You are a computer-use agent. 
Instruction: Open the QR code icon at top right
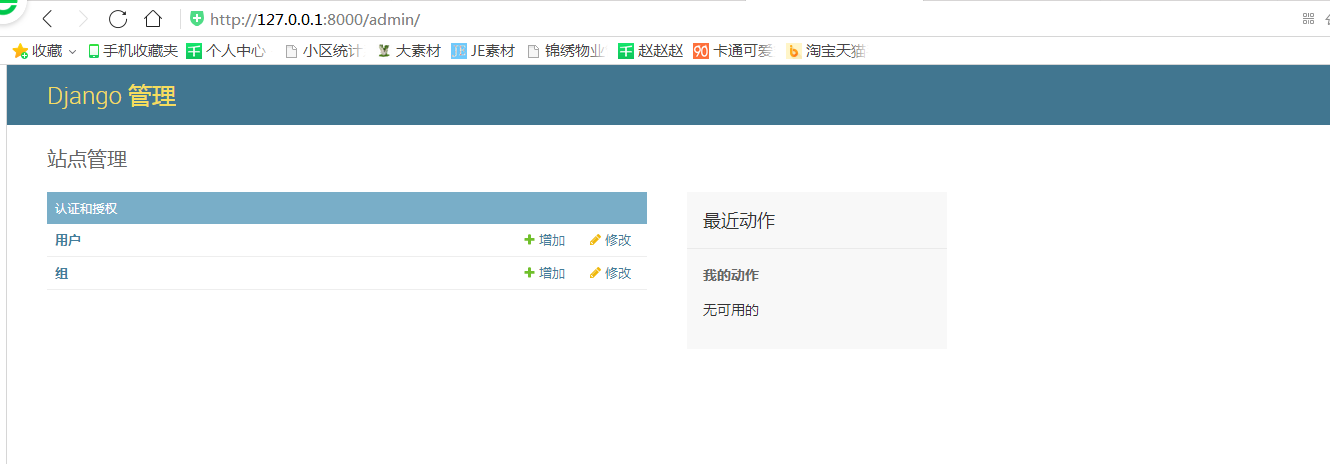click(1308, 18)
